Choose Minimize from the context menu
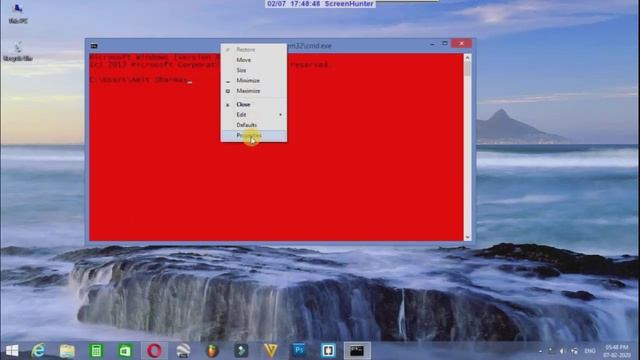This screenshot has height=360, width=640. [253, 80]
